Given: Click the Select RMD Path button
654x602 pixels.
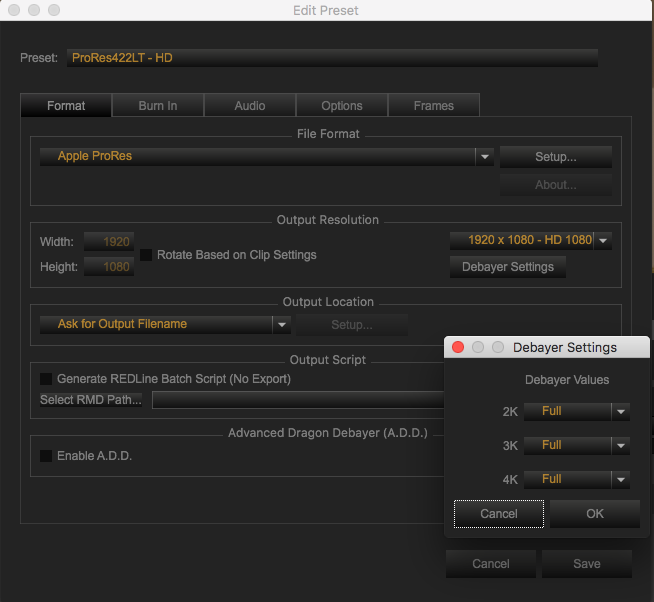Looking at the screenshot, I should (91, 400).
